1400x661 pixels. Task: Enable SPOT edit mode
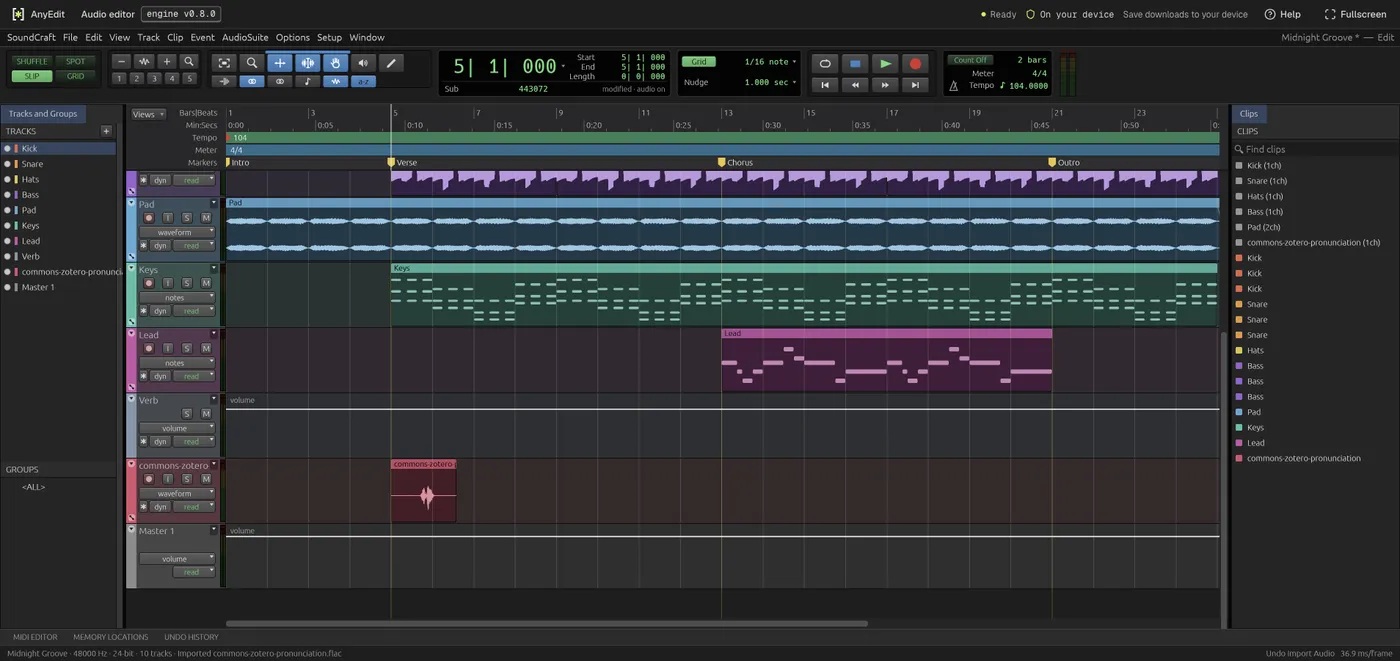(x=76, y=62)
